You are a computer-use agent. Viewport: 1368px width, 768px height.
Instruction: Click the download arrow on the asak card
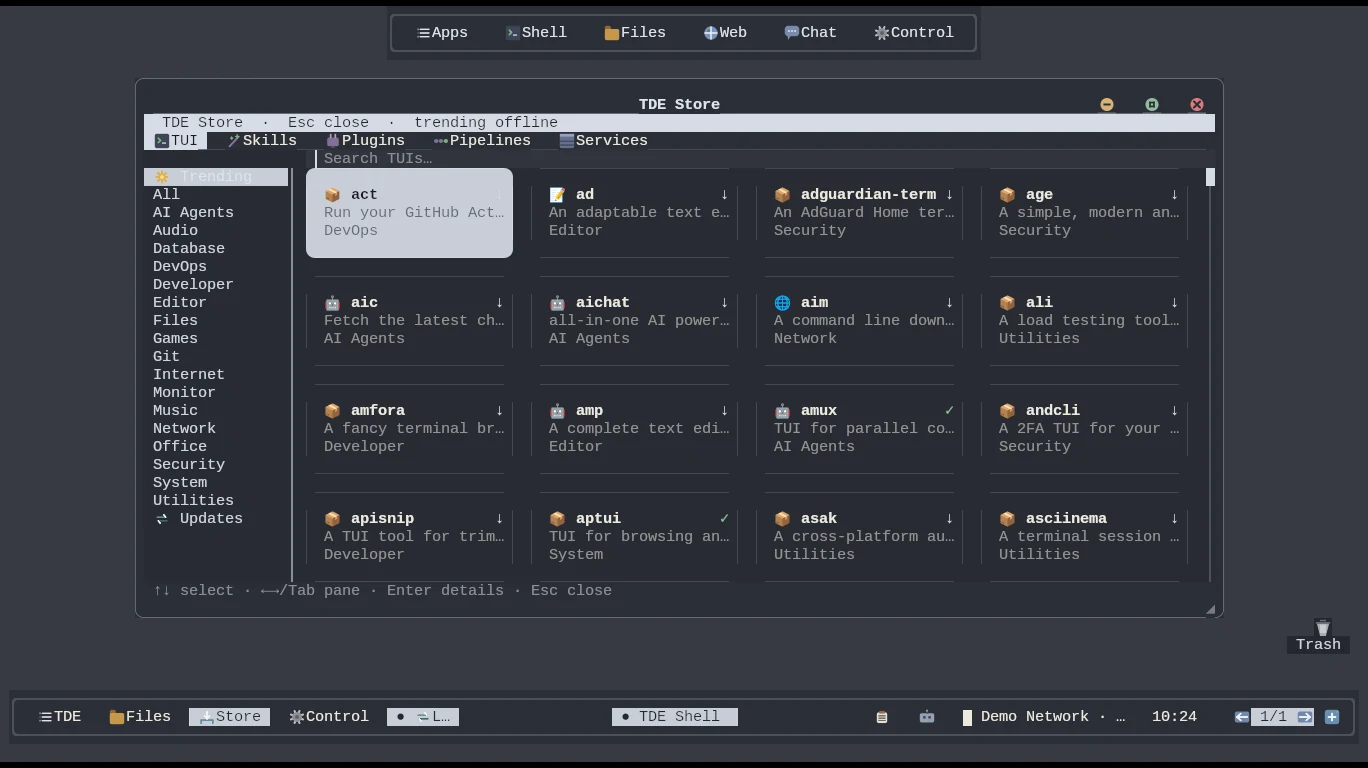(x=949, y=519)
